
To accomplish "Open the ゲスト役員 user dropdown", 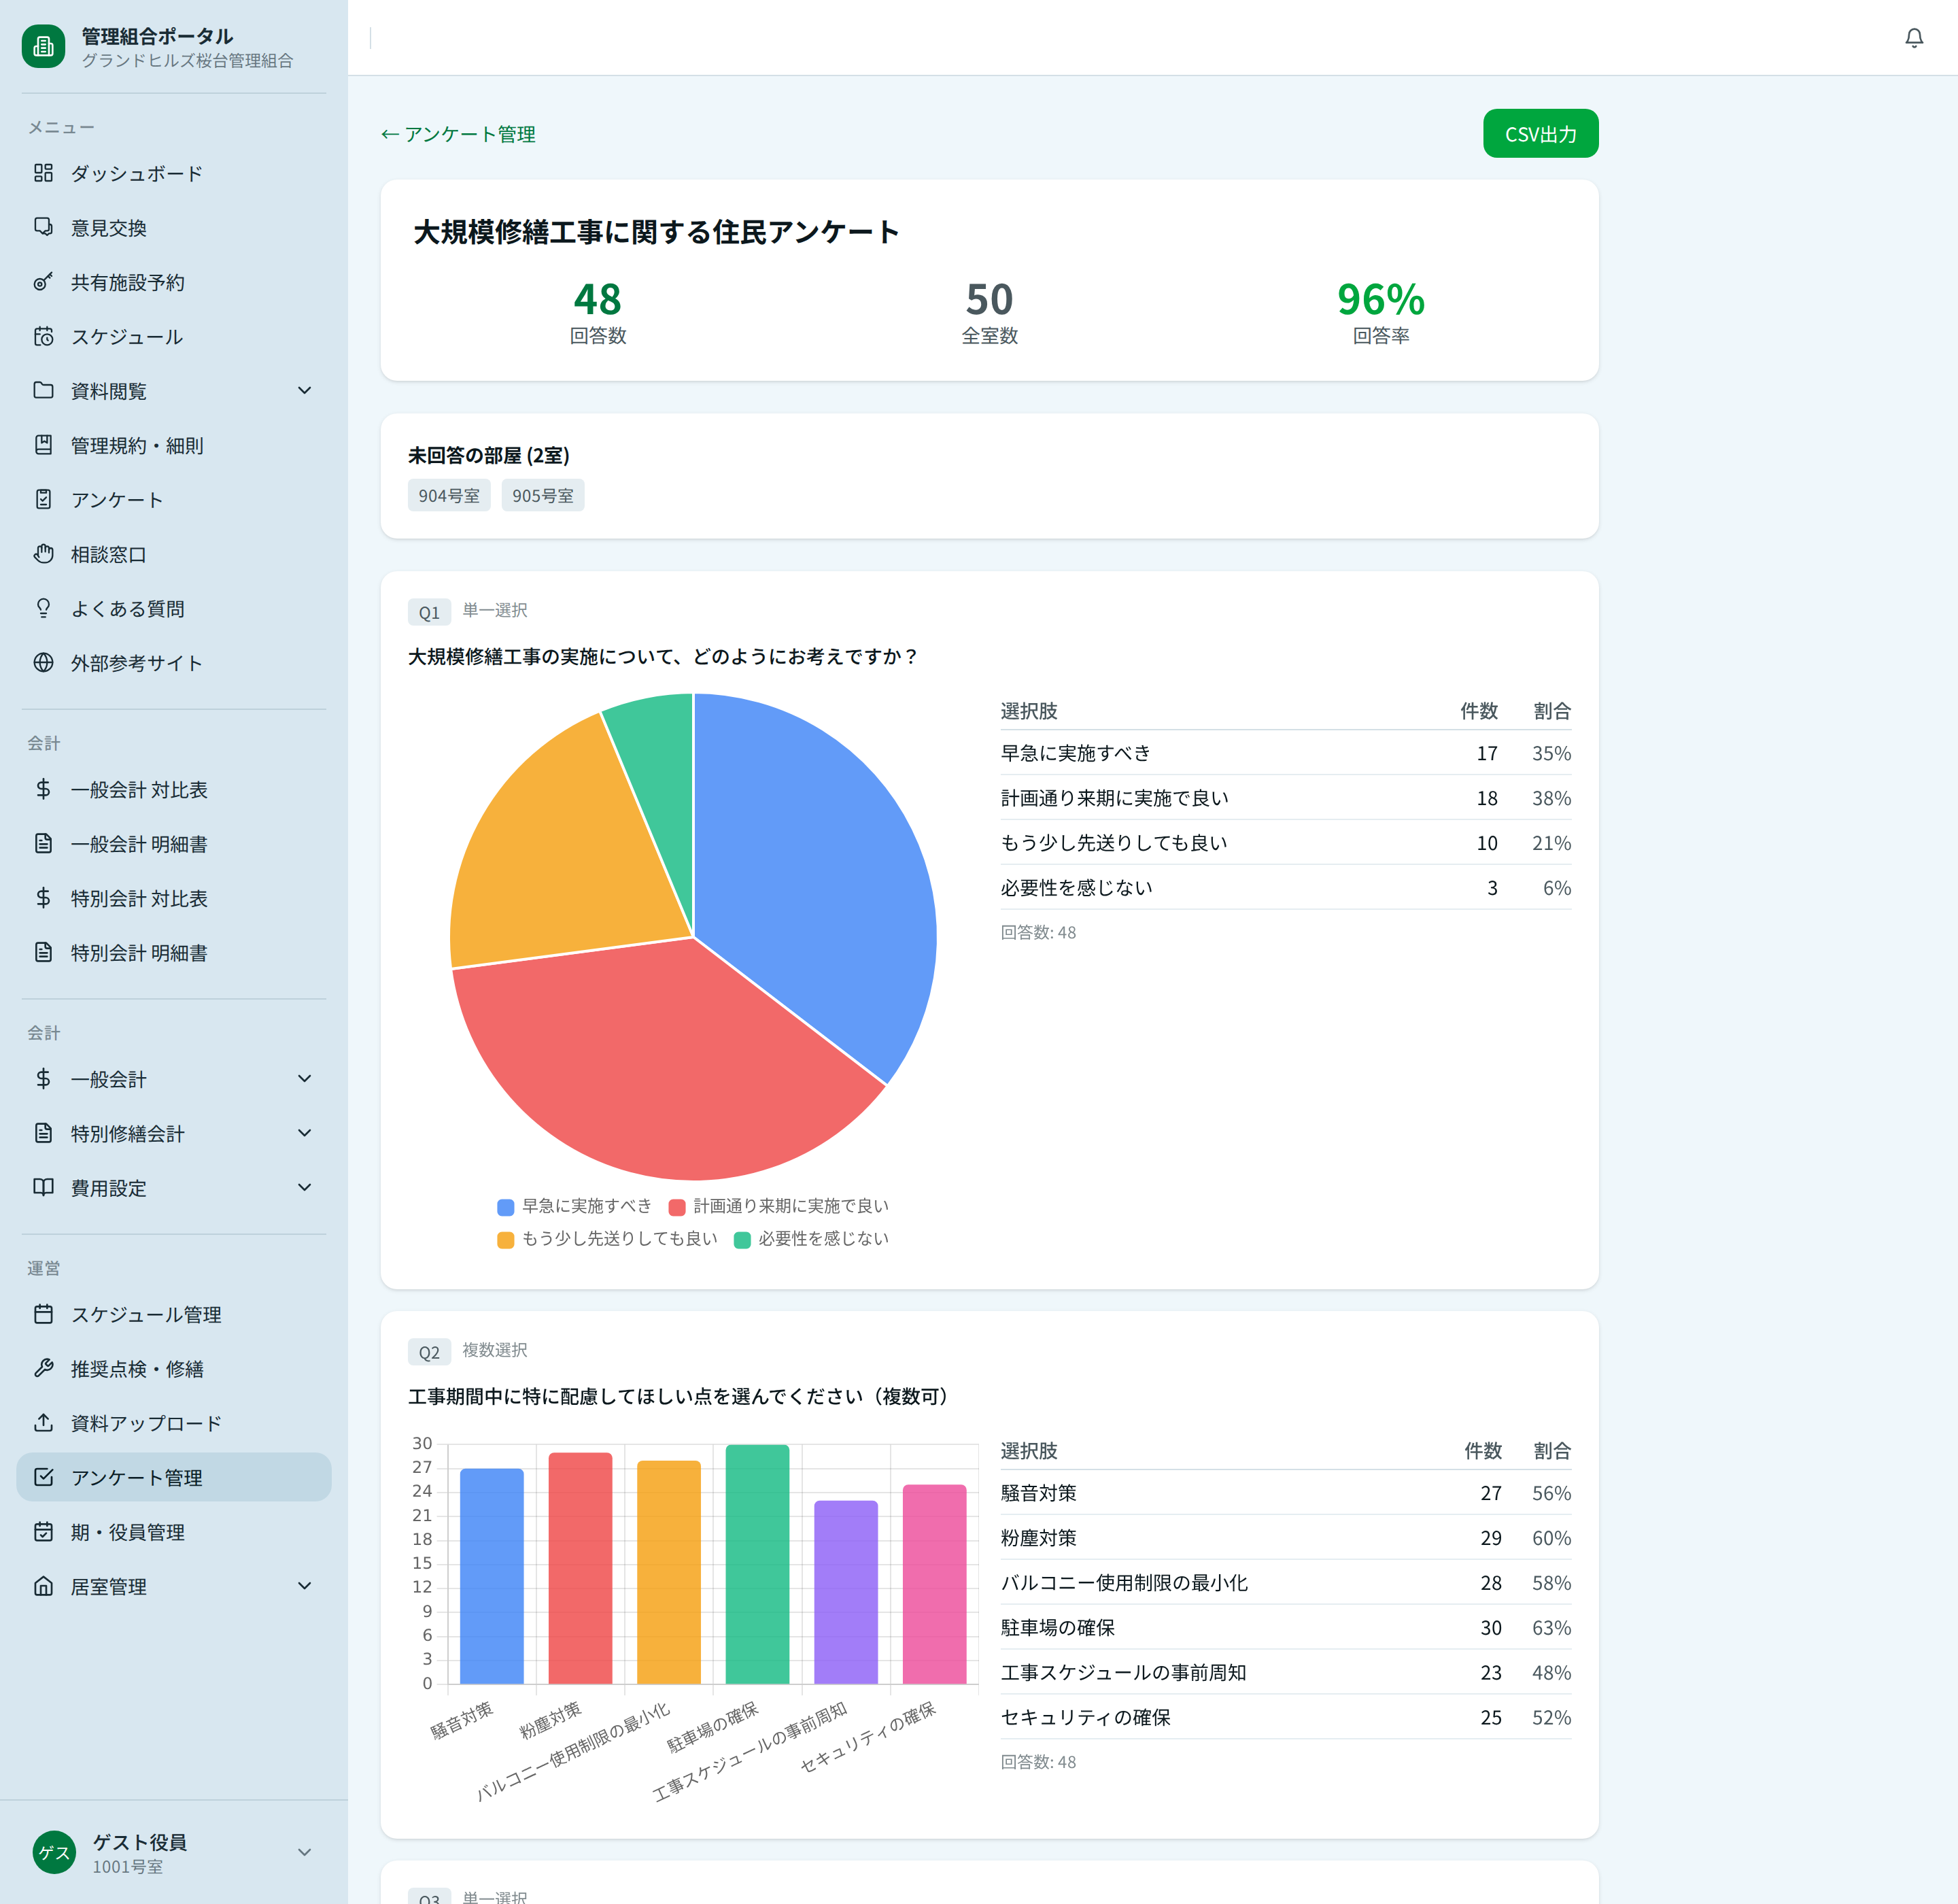I will (305, 1852).
